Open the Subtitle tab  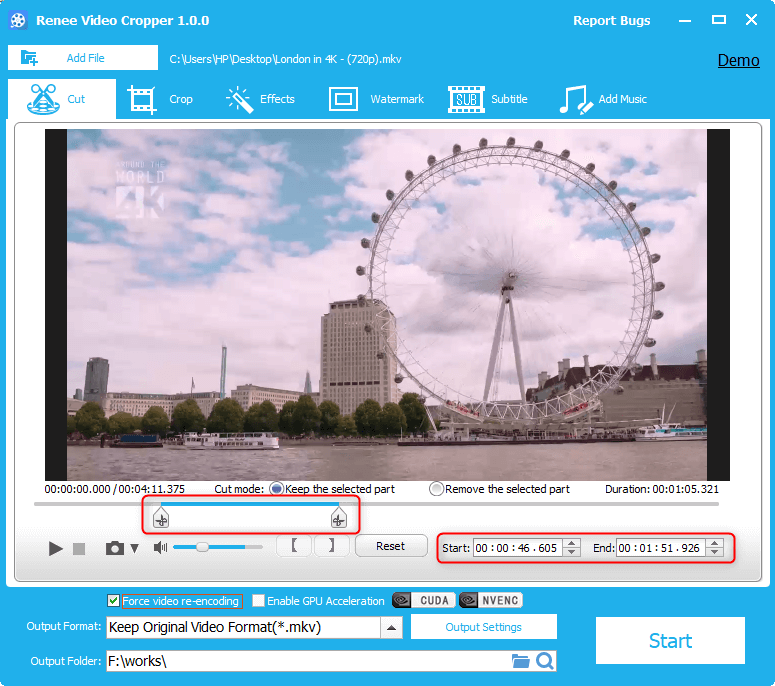coord(489,99)
